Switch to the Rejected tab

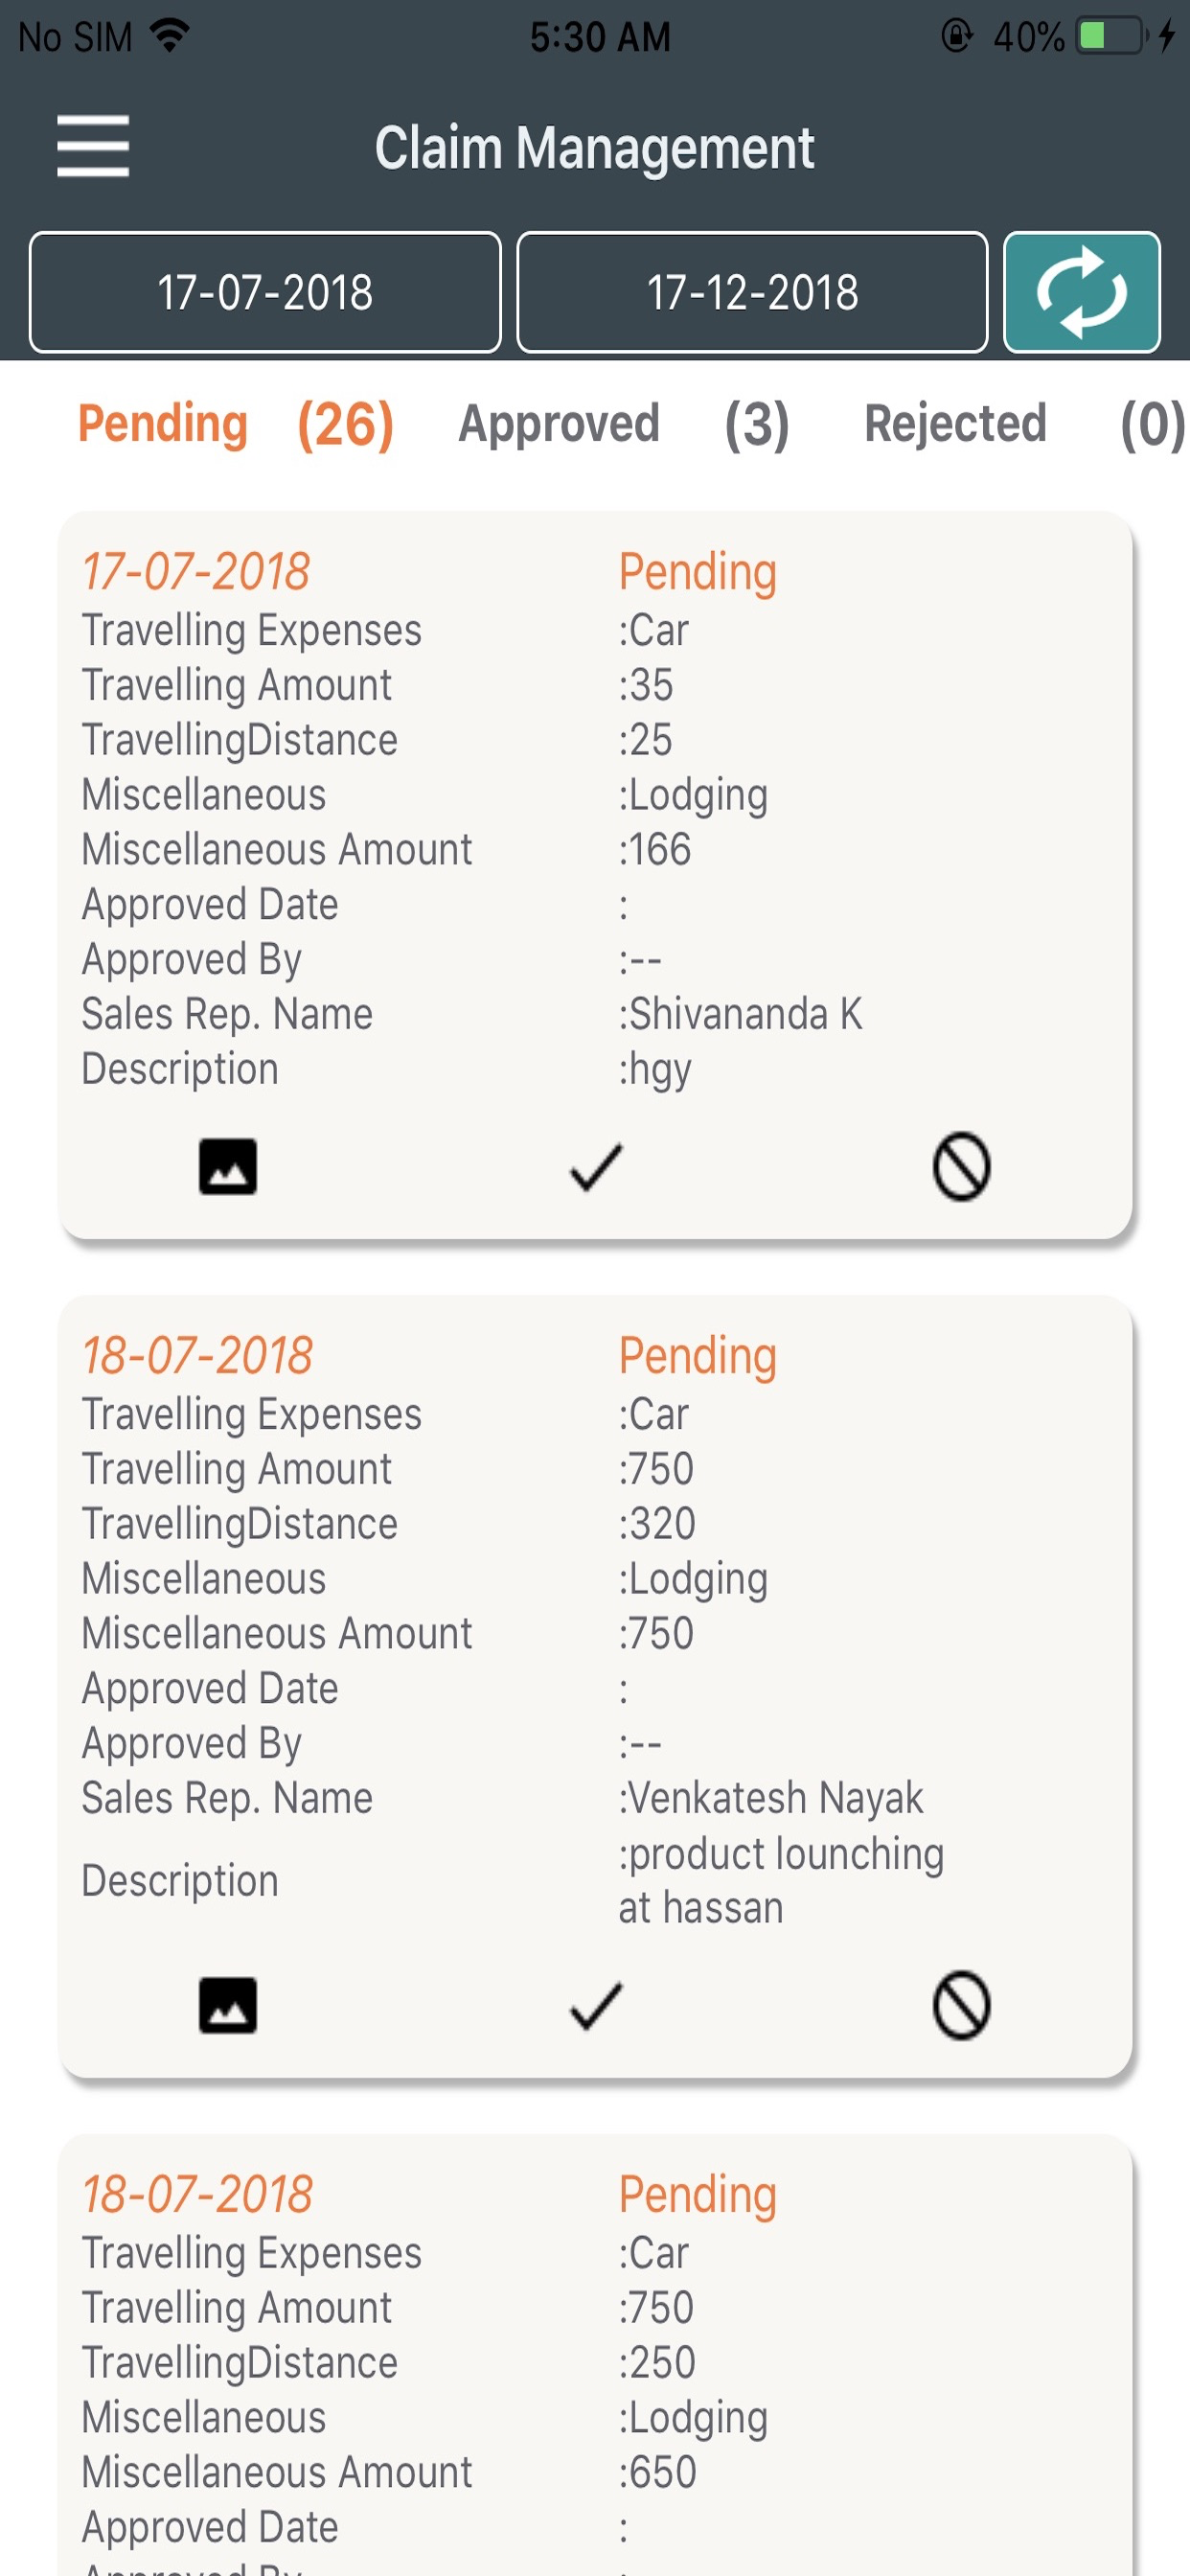click(x=955, y=423)
